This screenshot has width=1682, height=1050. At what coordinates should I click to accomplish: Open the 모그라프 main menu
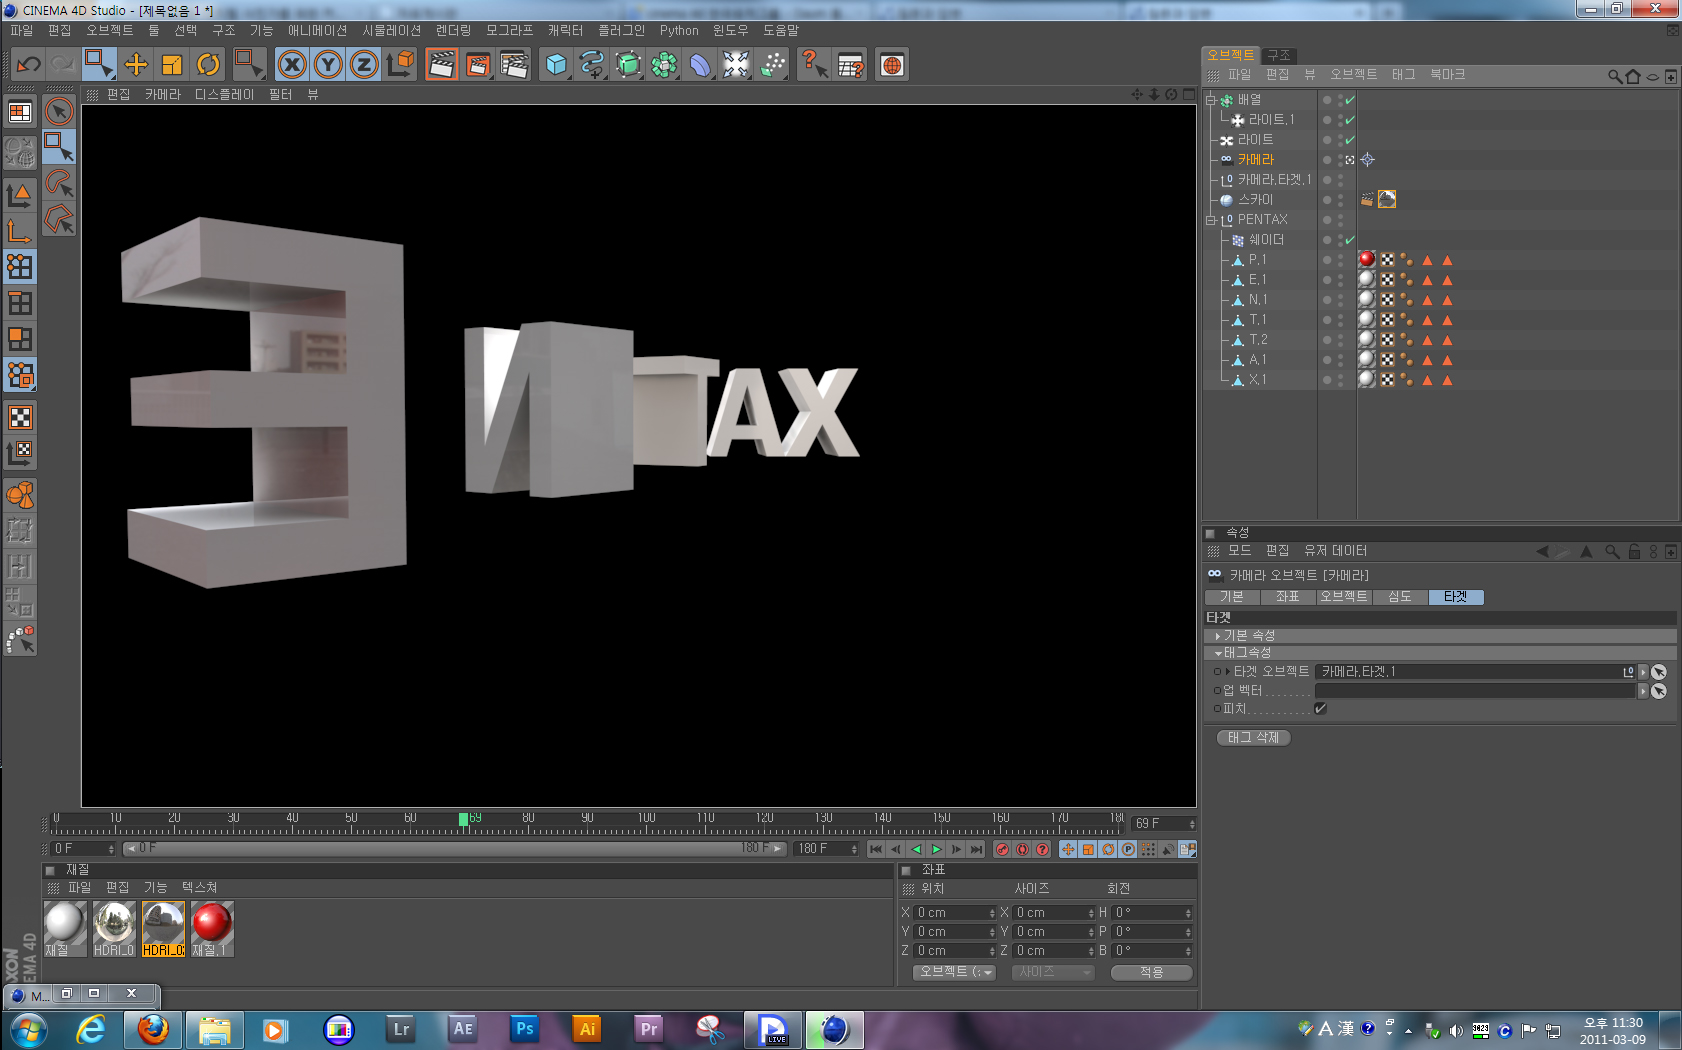point(509,31)
